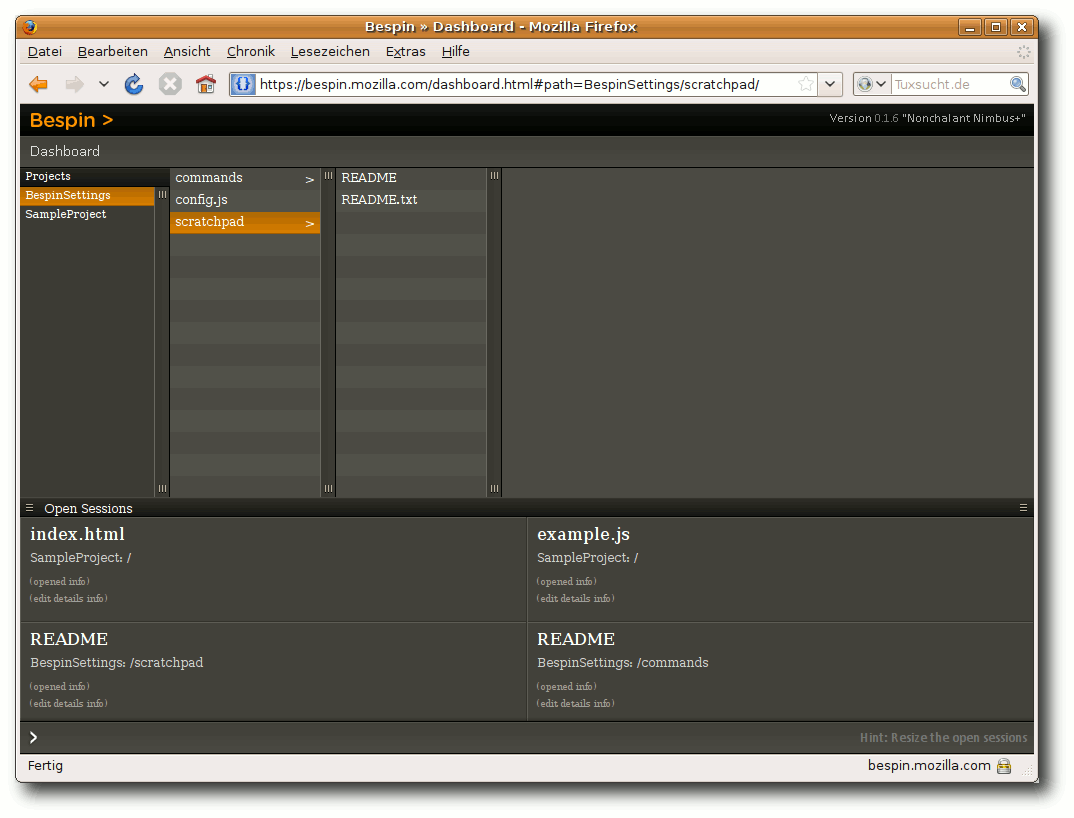Open README session in /commands
The height and width of the screenshot is (818, 1074).
(781, 671)
